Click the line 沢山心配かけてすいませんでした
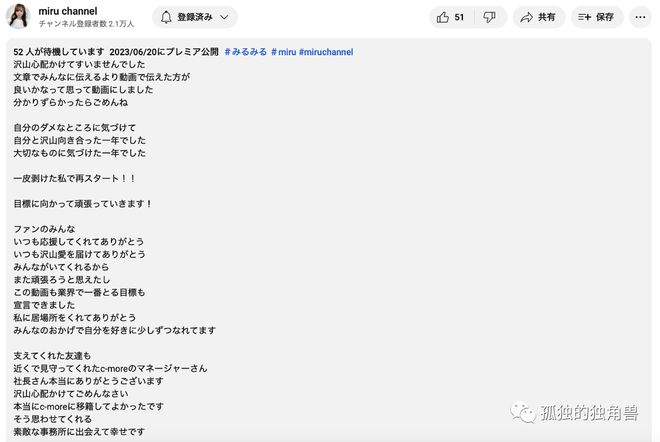The image size is (660, 442). (79, 64)
